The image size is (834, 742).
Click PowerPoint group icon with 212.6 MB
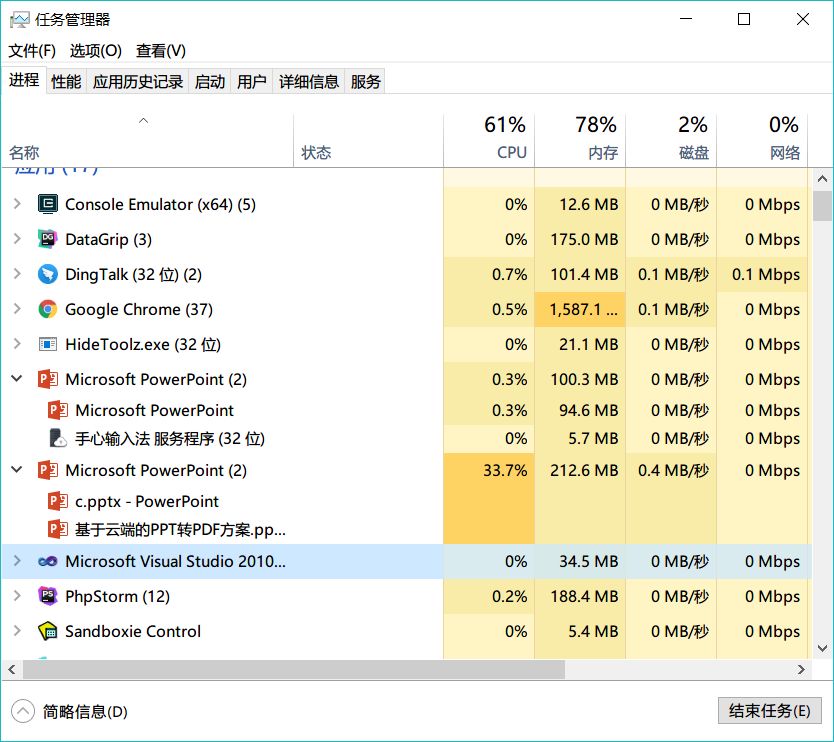(48, 470)
